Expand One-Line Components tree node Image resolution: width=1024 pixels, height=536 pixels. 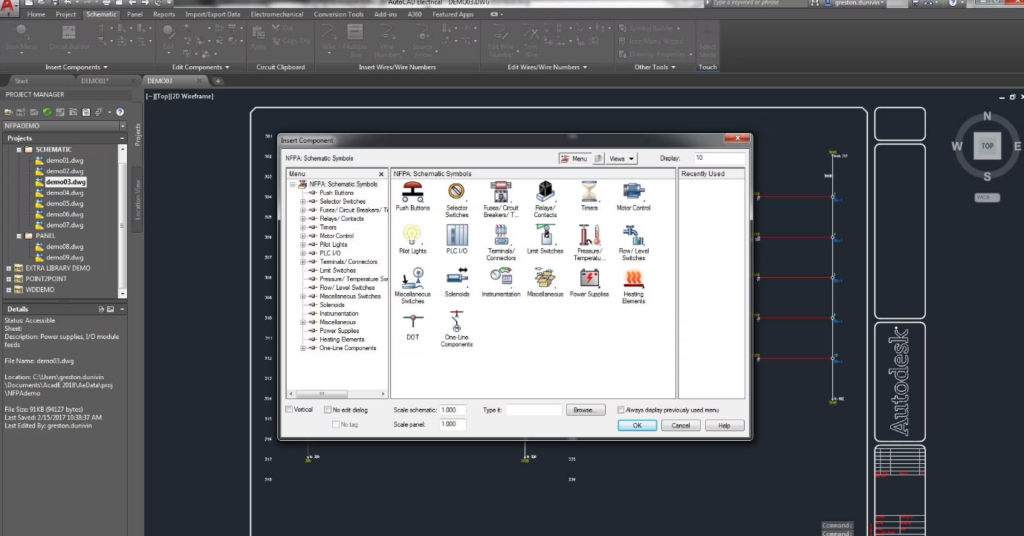tap(303, 348)
